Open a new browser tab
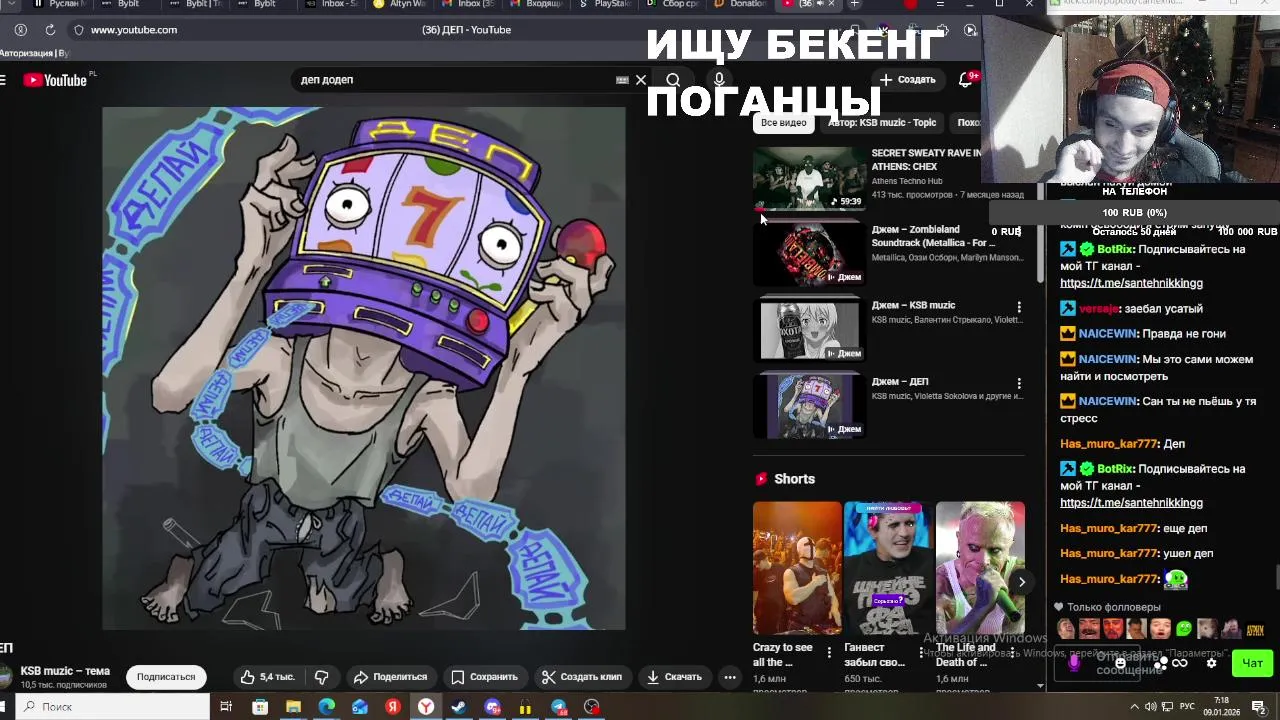The height and width of the screenshot is (720, 1280). (854, 4)
